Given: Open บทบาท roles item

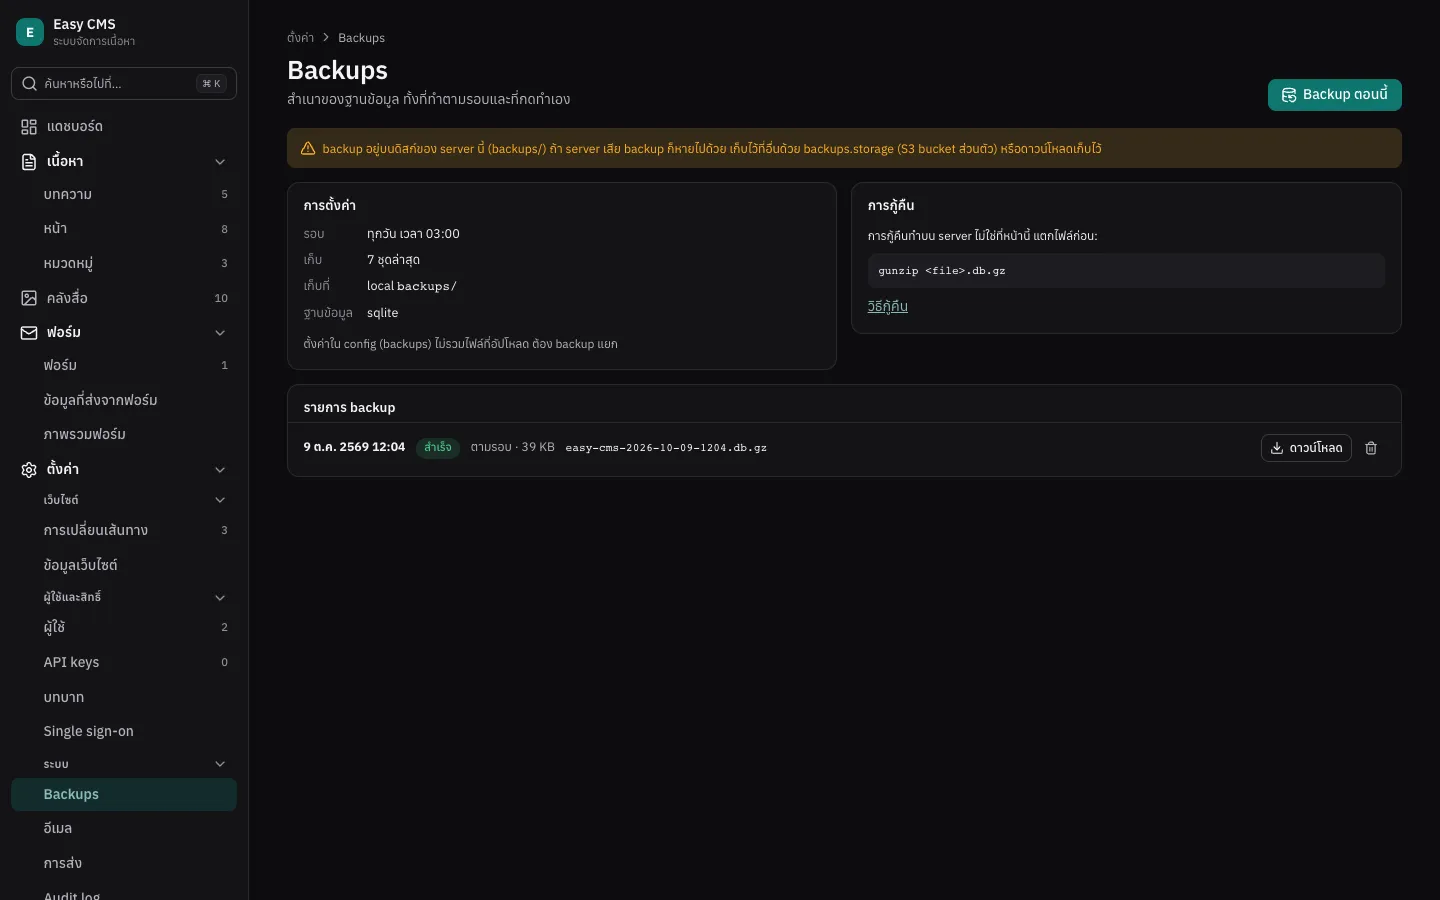Looking at the screenshot, I should [x=124, y=697].
